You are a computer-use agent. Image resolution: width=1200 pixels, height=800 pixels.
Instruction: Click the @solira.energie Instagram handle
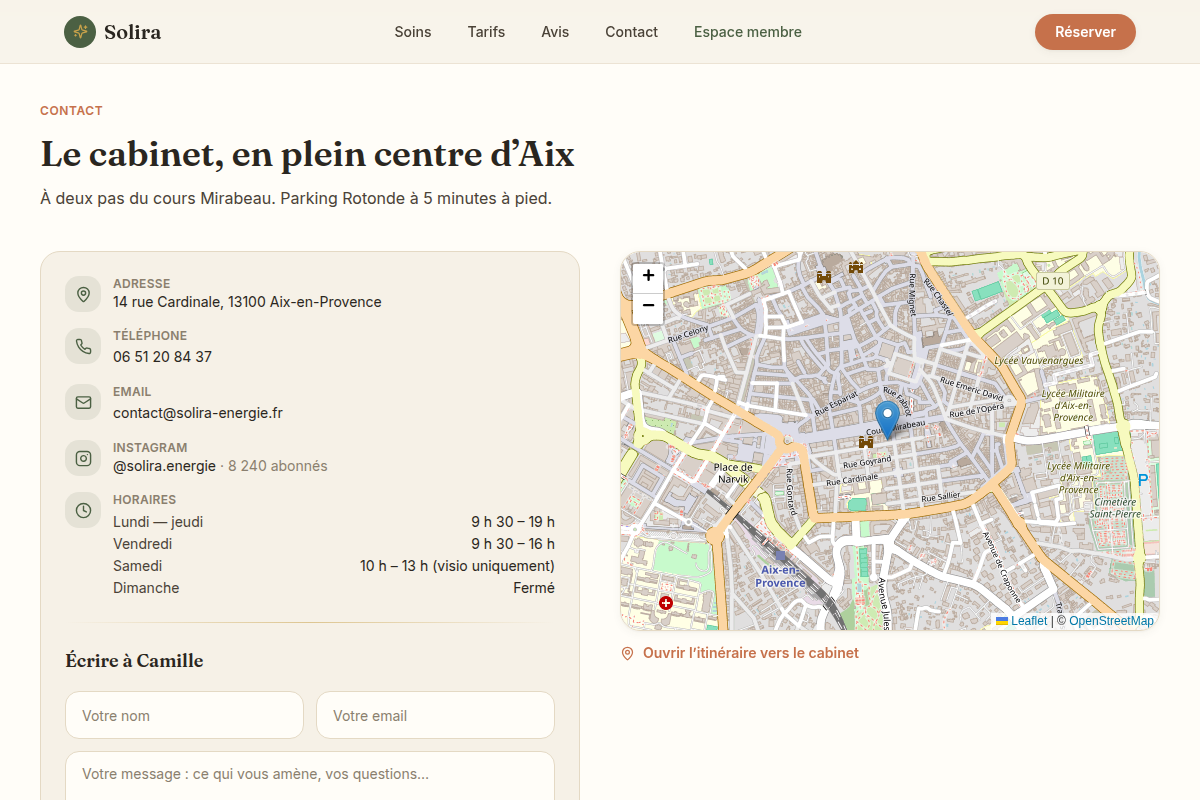(x=164, y=466)
